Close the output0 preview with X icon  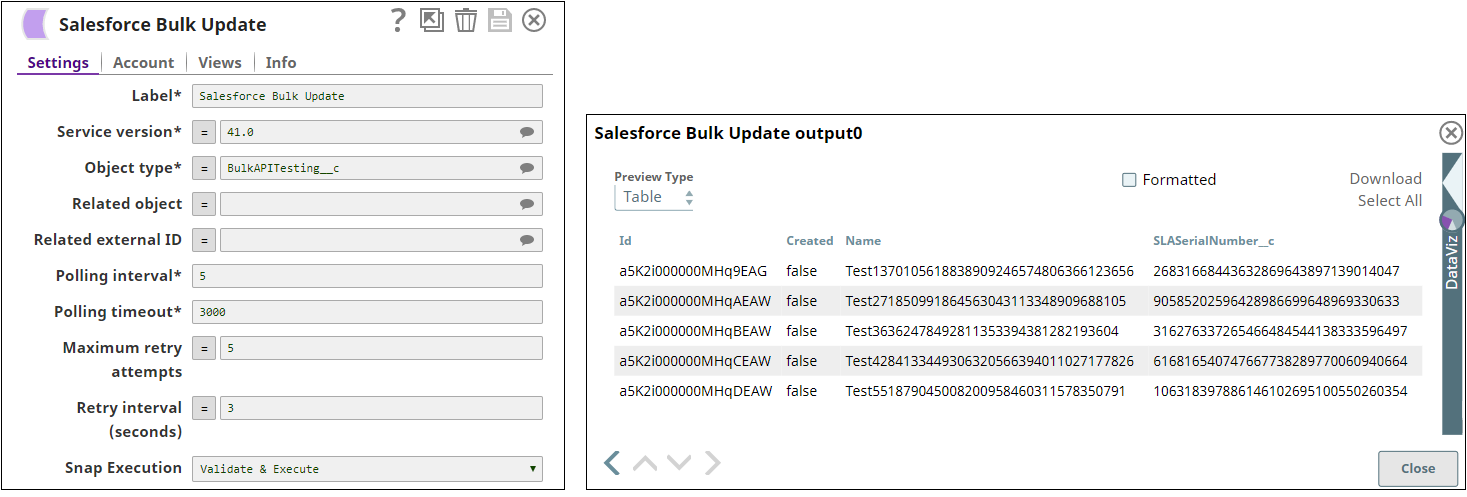point(1450,133)
